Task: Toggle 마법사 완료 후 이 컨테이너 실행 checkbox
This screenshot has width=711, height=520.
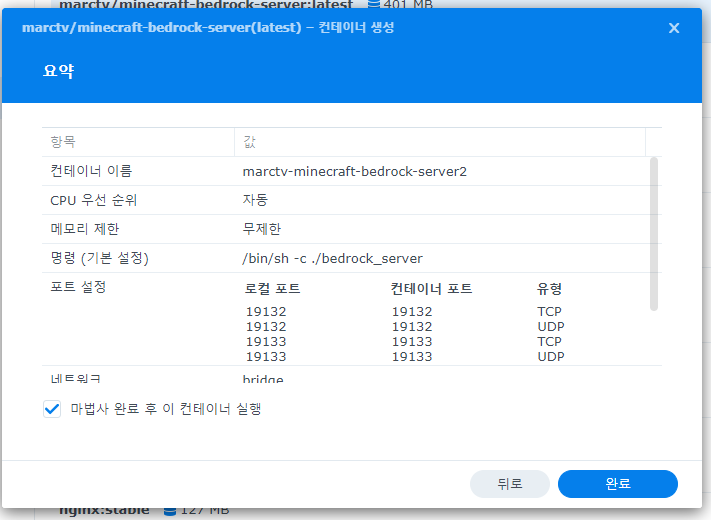Action: [52, 409]
